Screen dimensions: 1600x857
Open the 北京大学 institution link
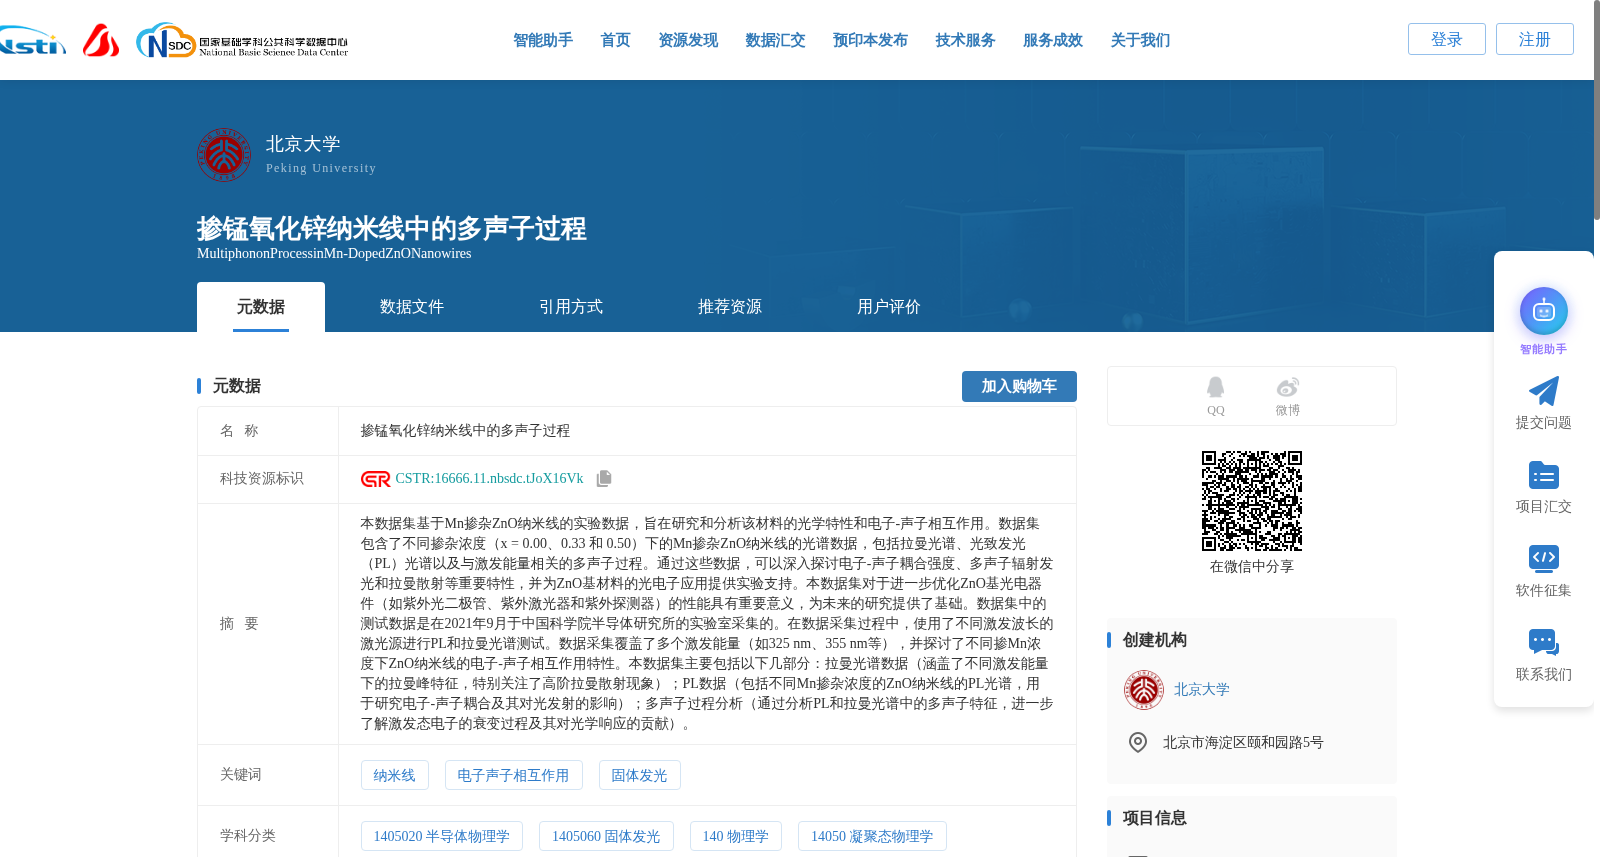1202,690
